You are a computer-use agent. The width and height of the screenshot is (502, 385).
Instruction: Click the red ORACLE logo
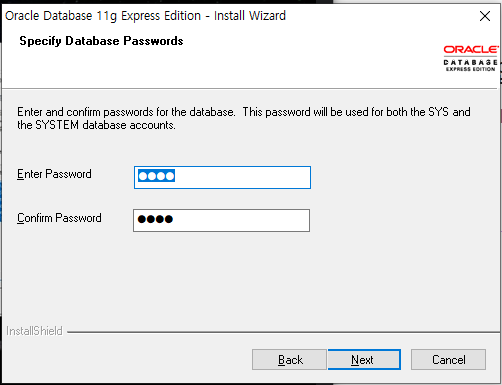[x=471, y=50]
